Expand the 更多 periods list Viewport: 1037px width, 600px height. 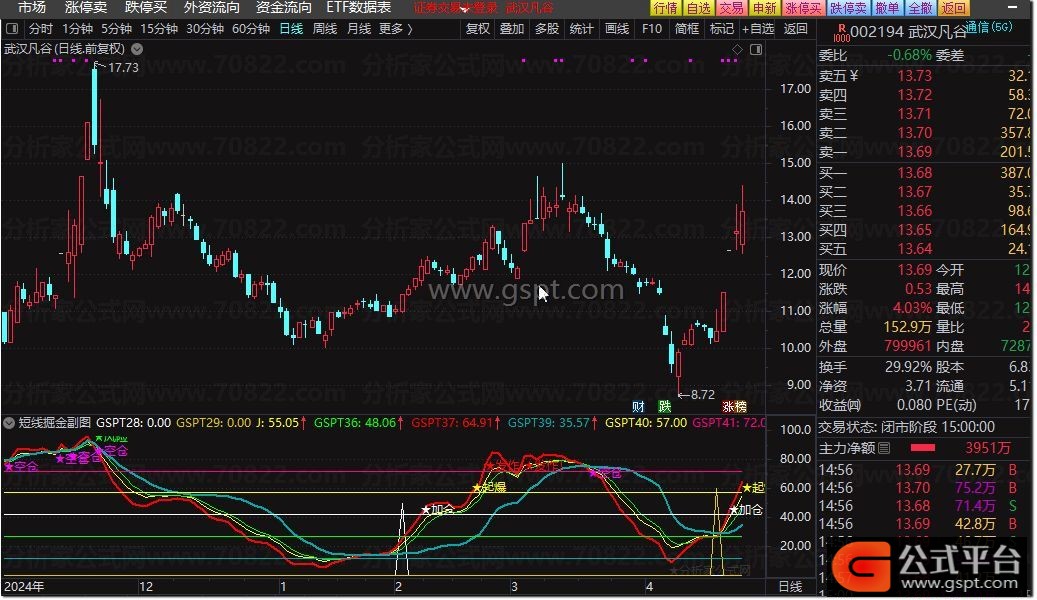[395, 29]
